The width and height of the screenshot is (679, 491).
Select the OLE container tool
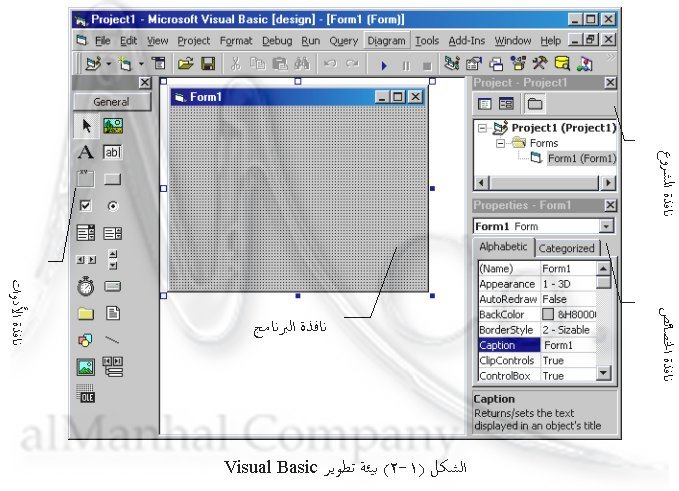[x=86, y=393]
